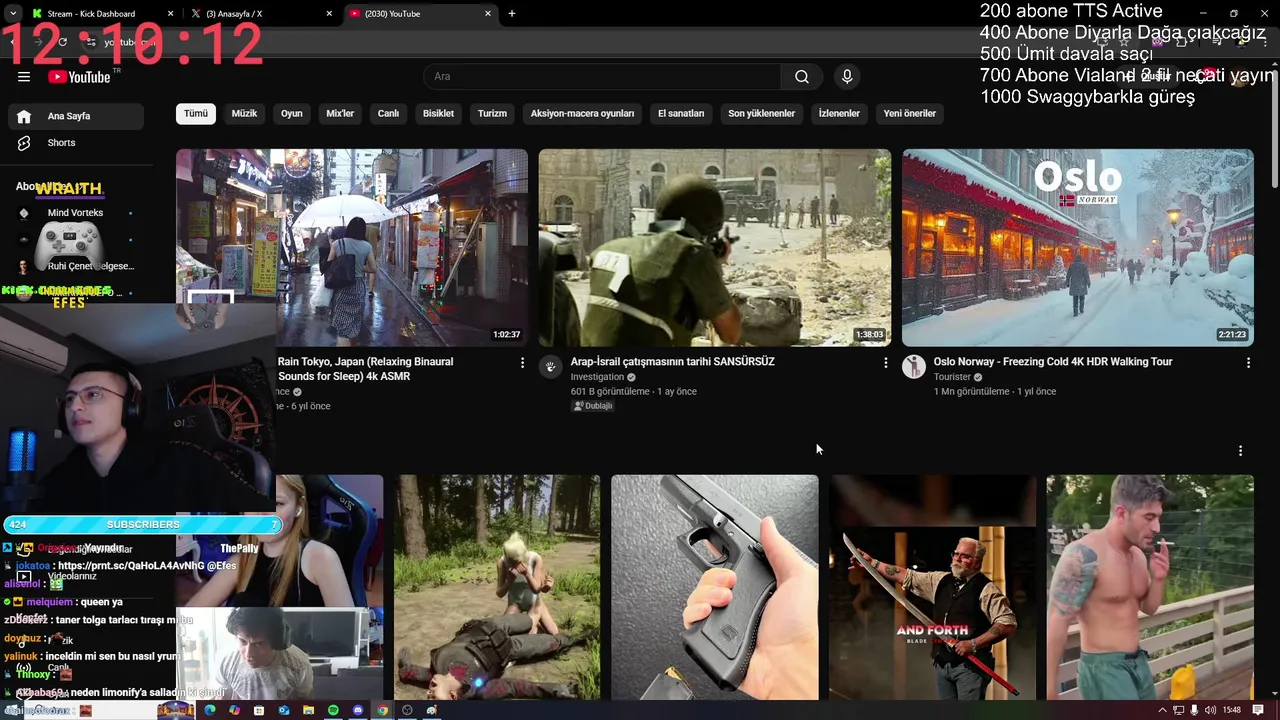
Task: Open Discord from the taskbar
Action: (x=358, y=710)
